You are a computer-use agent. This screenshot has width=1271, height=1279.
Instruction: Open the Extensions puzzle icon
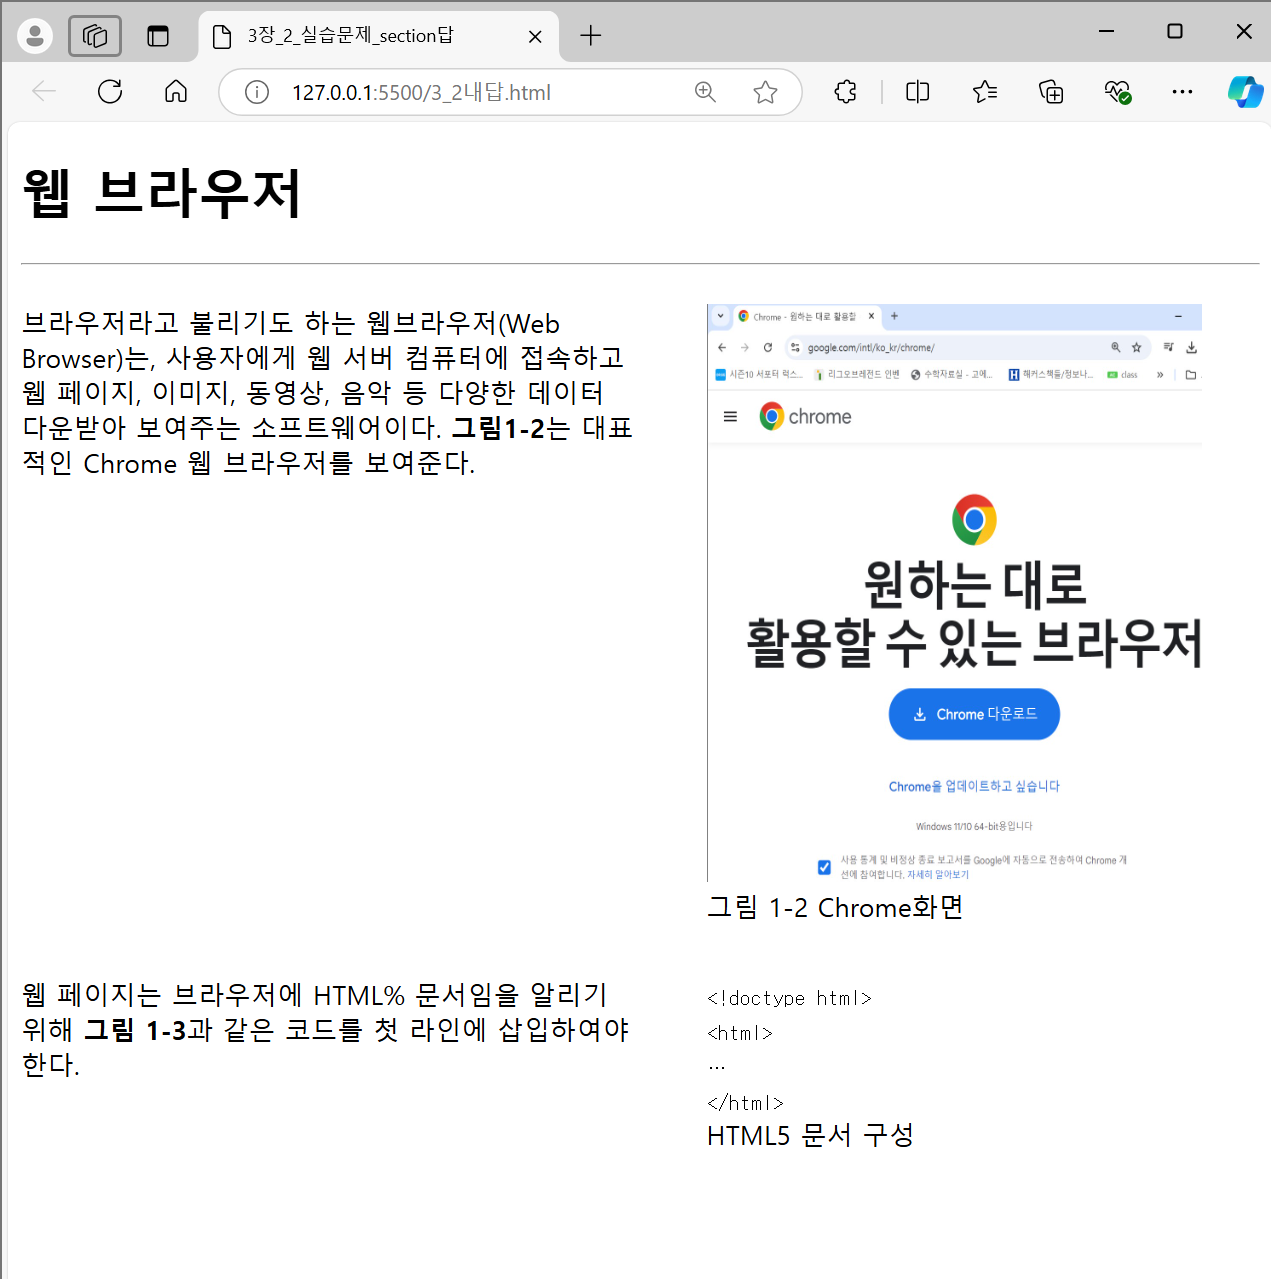[x=845, y=92]
